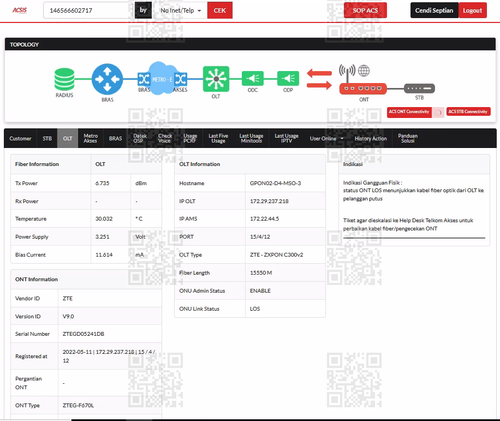Screen dimensions: 500x421
Task: Select the OLT tab
Action: pos(68,138)
